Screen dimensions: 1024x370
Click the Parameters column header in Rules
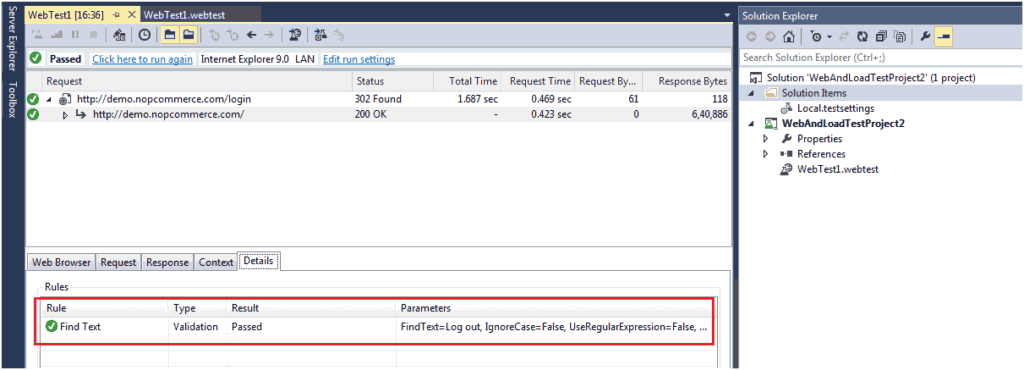pos(554,308)
